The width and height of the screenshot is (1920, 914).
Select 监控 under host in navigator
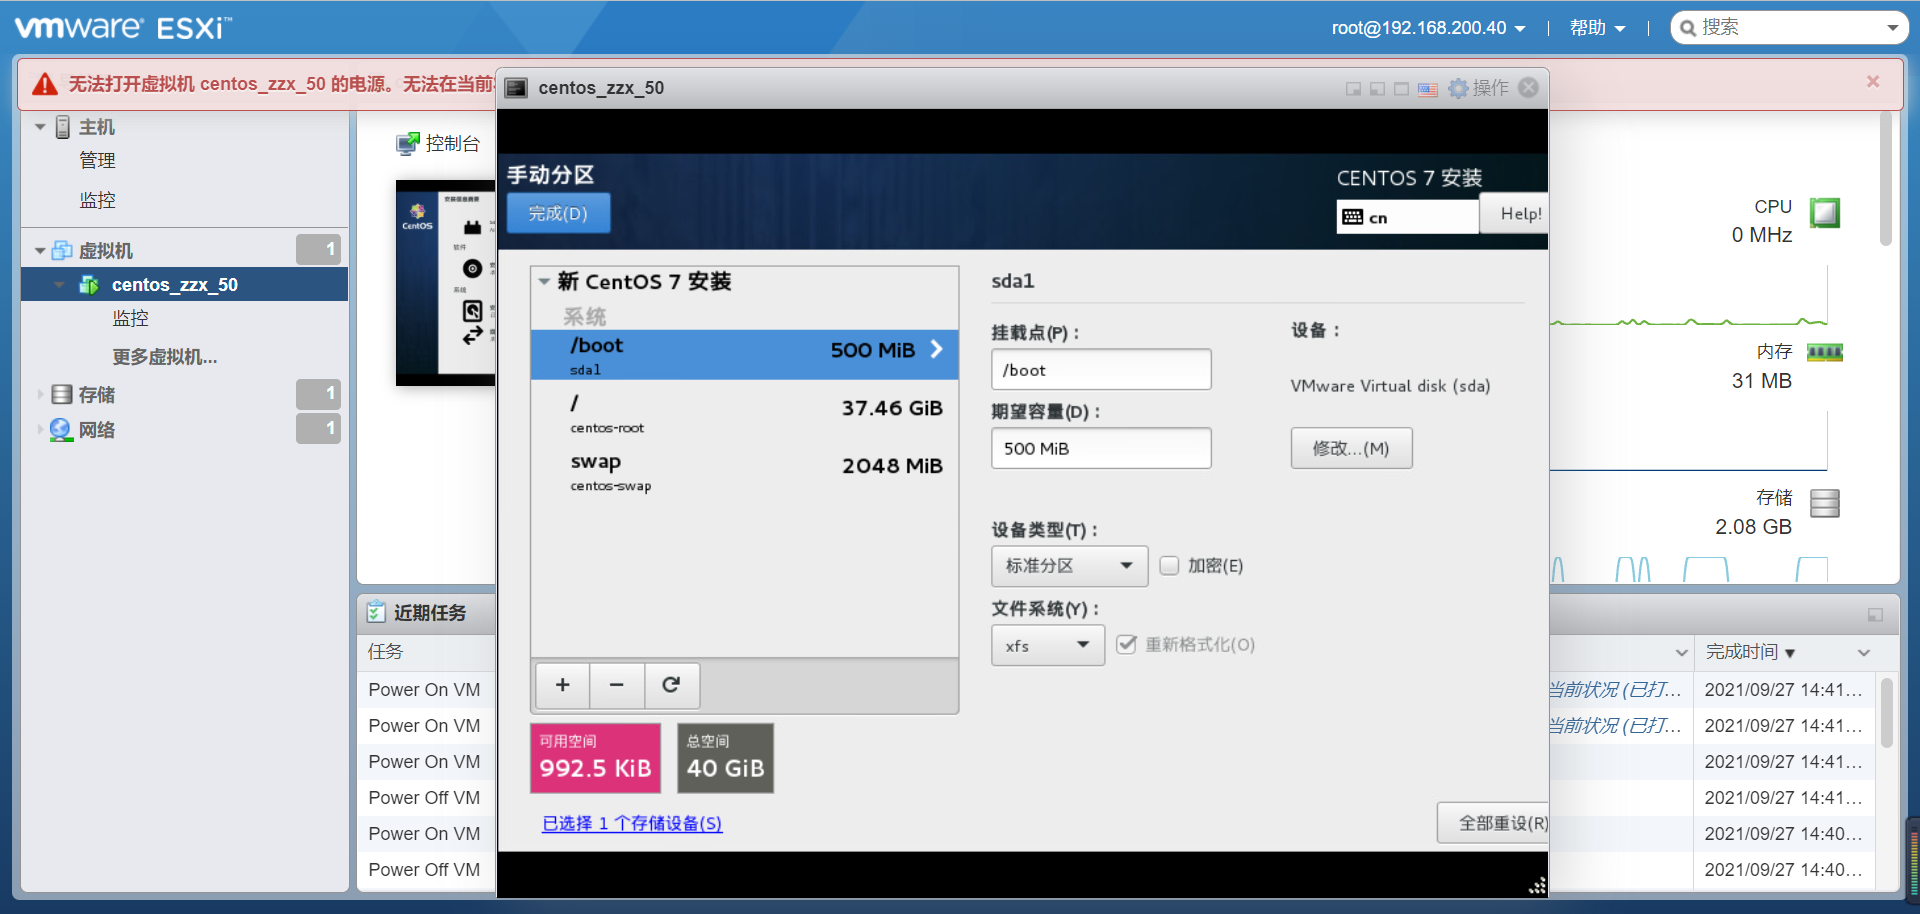pyautogui.click(x=97, y=200)
